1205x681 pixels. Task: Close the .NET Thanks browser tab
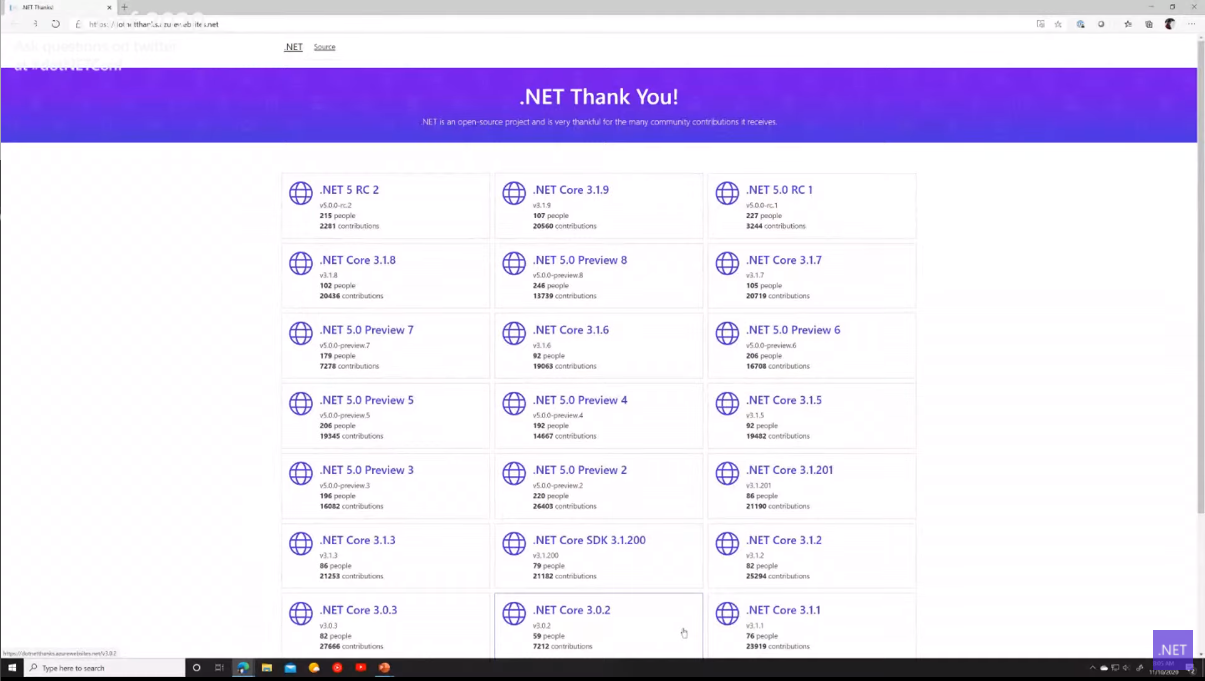tap(109, 7)
